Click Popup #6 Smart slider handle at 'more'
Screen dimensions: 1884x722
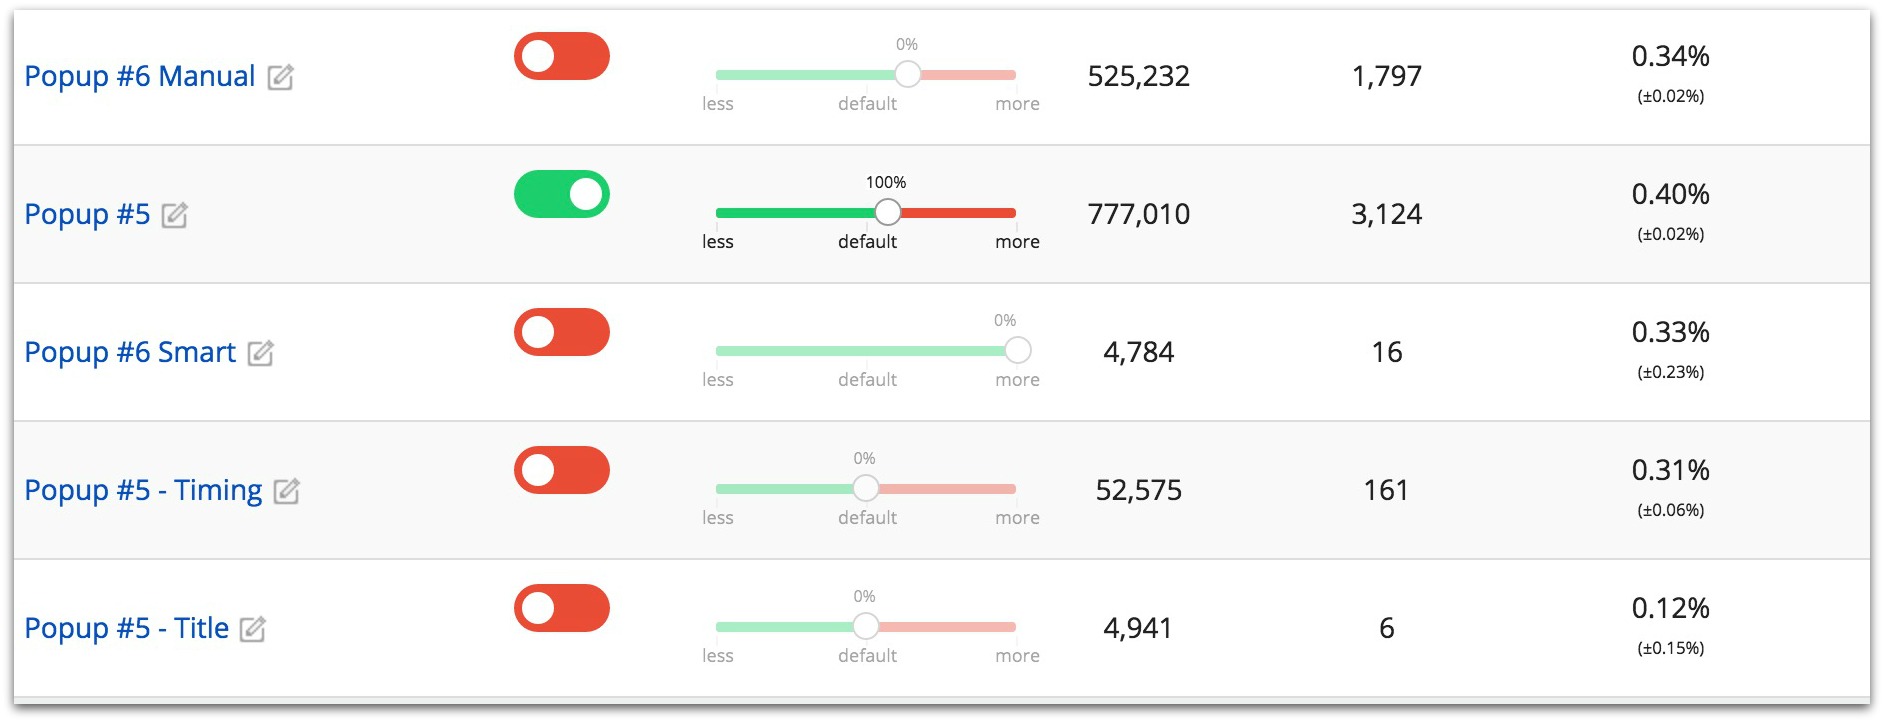[x=1017, y=350]
